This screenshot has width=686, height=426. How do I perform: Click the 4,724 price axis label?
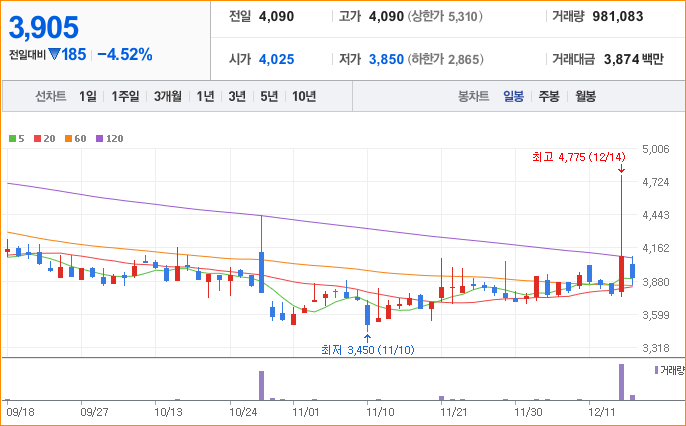656,182
